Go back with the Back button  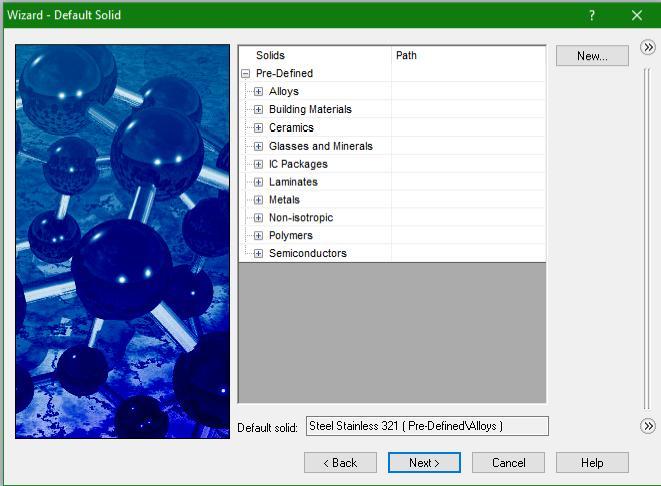click(340, 463)
